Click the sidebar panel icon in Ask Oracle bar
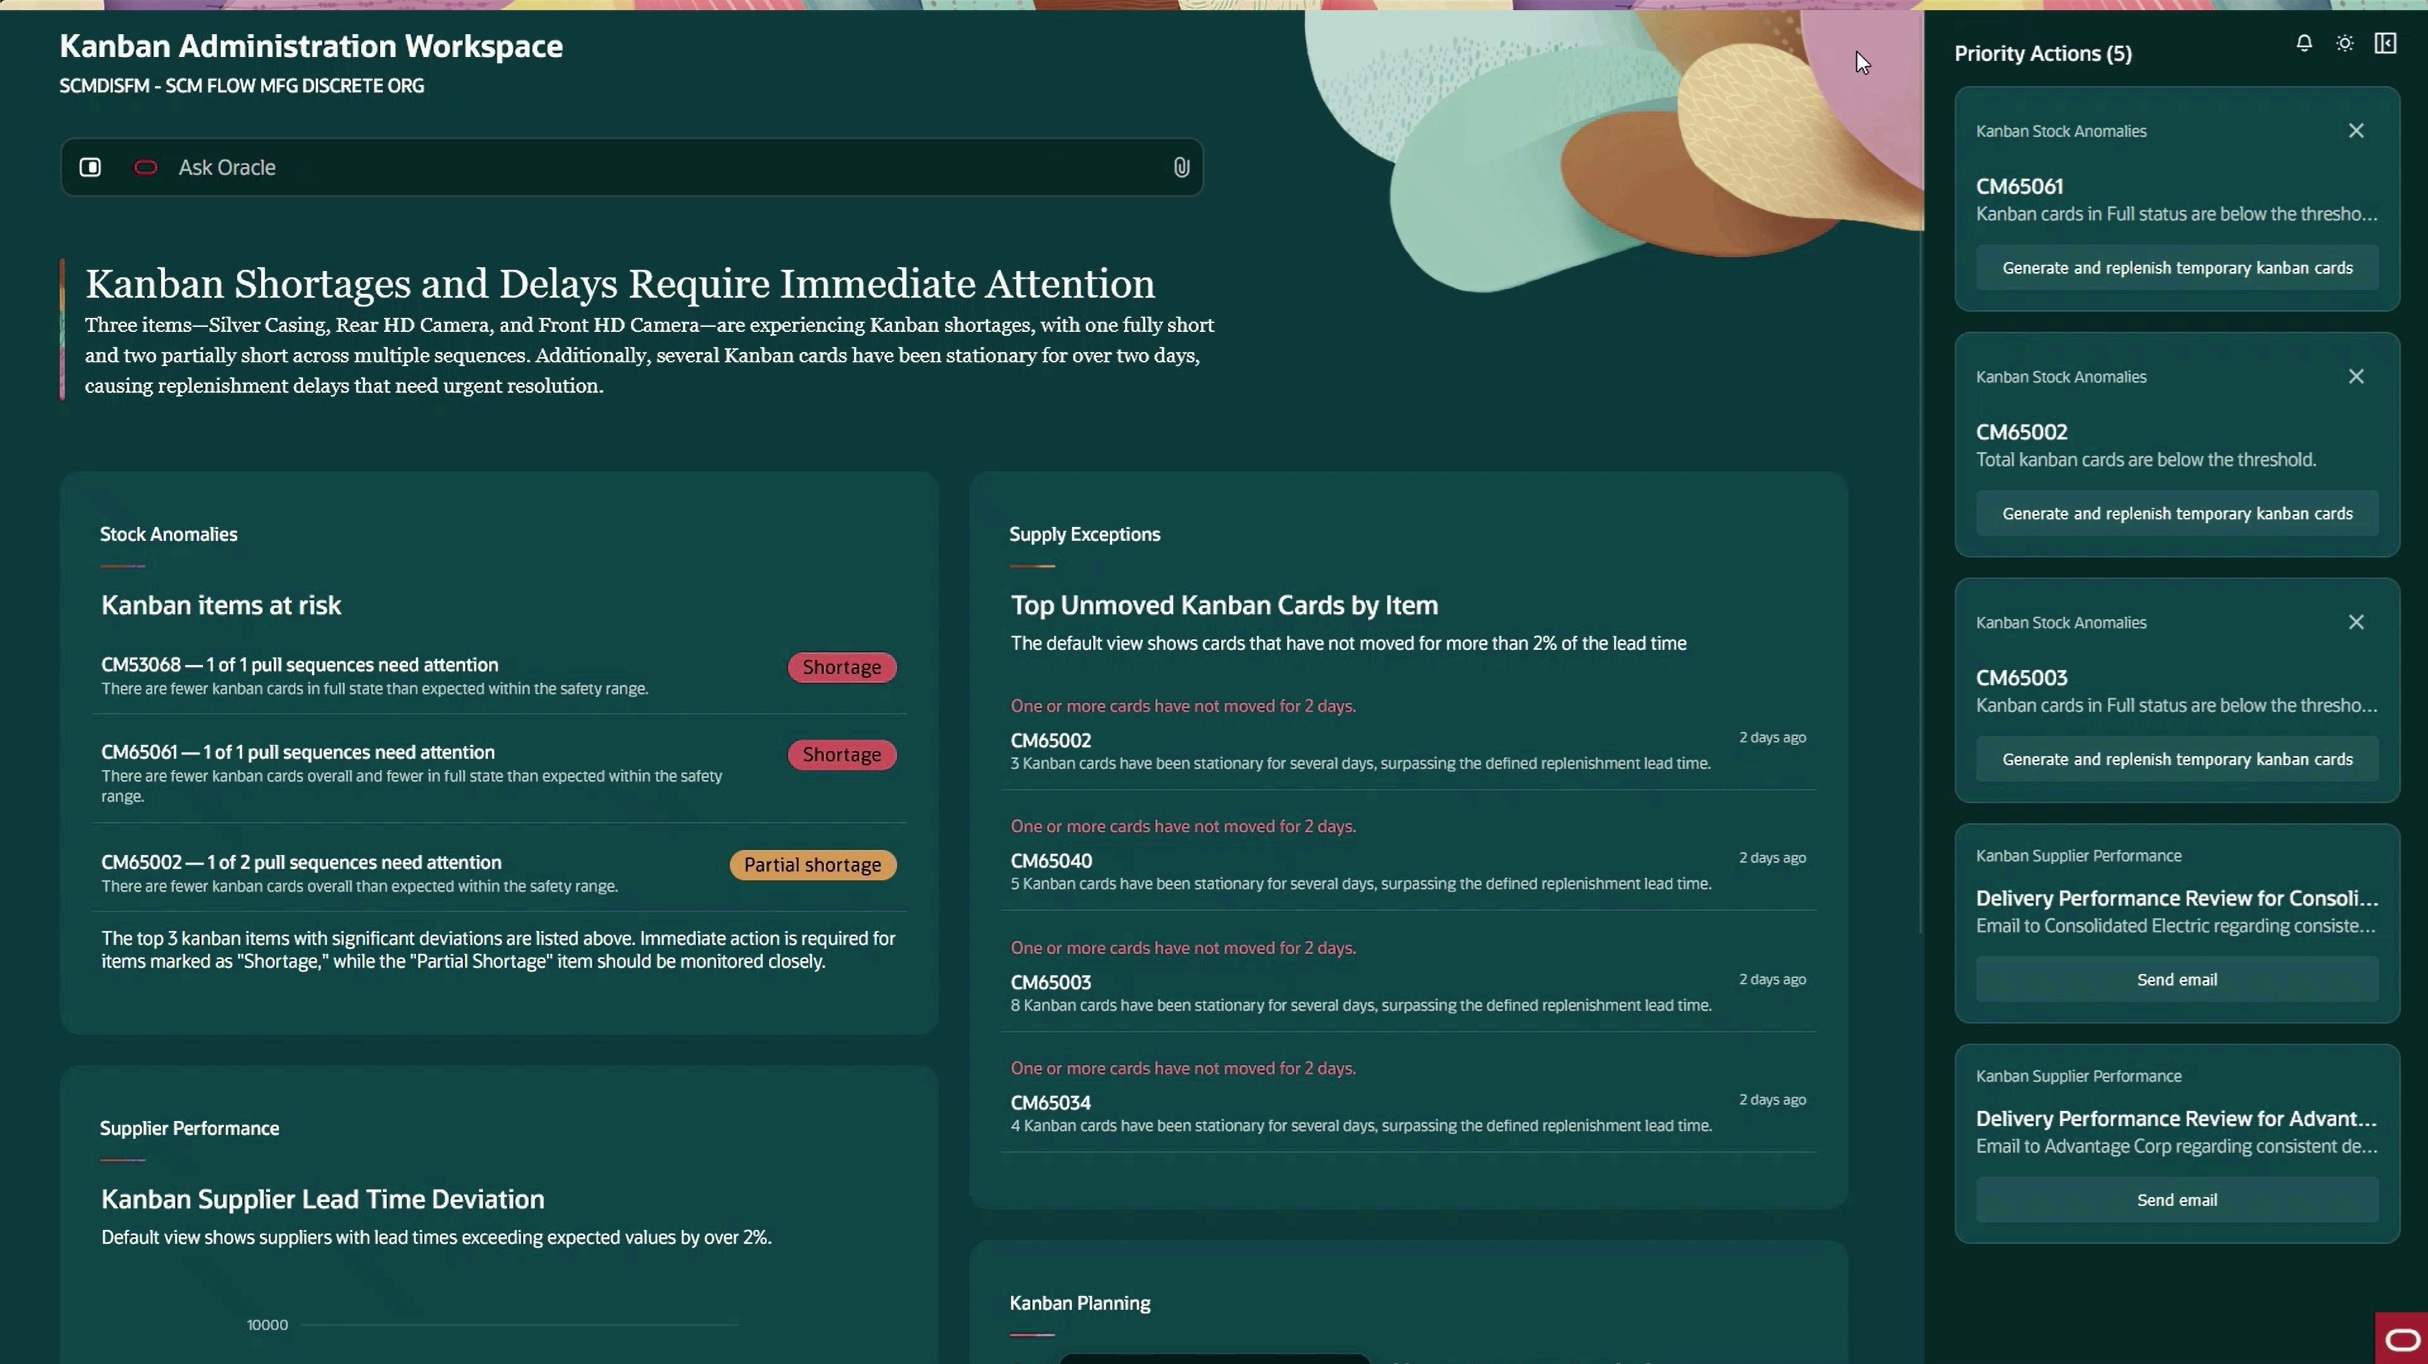Screen dimensions: 2428x1364 tap(90, 167)
